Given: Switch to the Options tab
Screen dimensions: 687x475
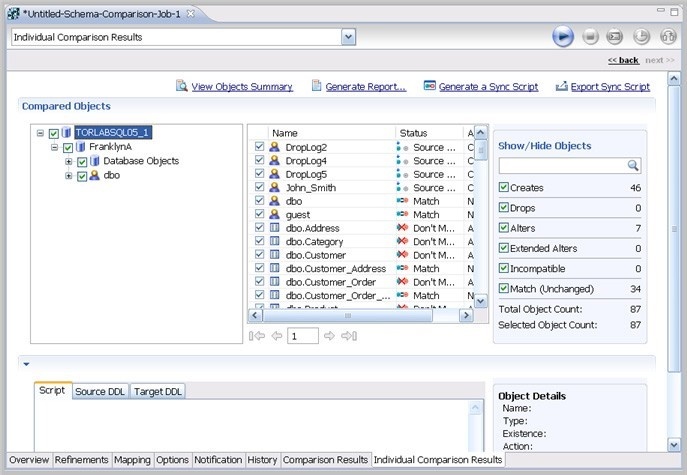Looking at the screenshot, I should 172,460.
